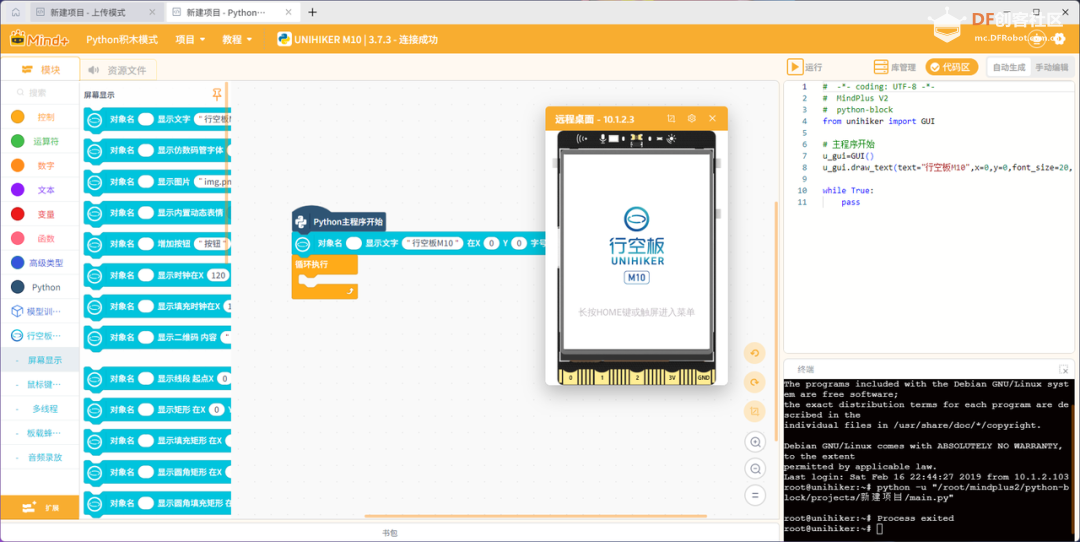Switch to the 资源文件 tab
The image size is (1080, 542).
click(118, 70)
